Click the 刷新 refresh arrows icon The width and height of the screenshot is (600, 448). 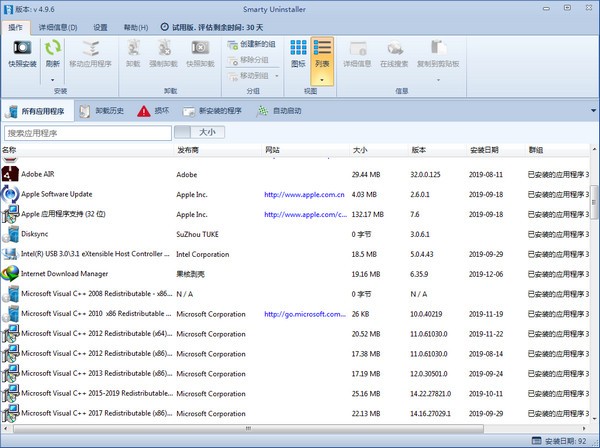click(x=52, y=48)
